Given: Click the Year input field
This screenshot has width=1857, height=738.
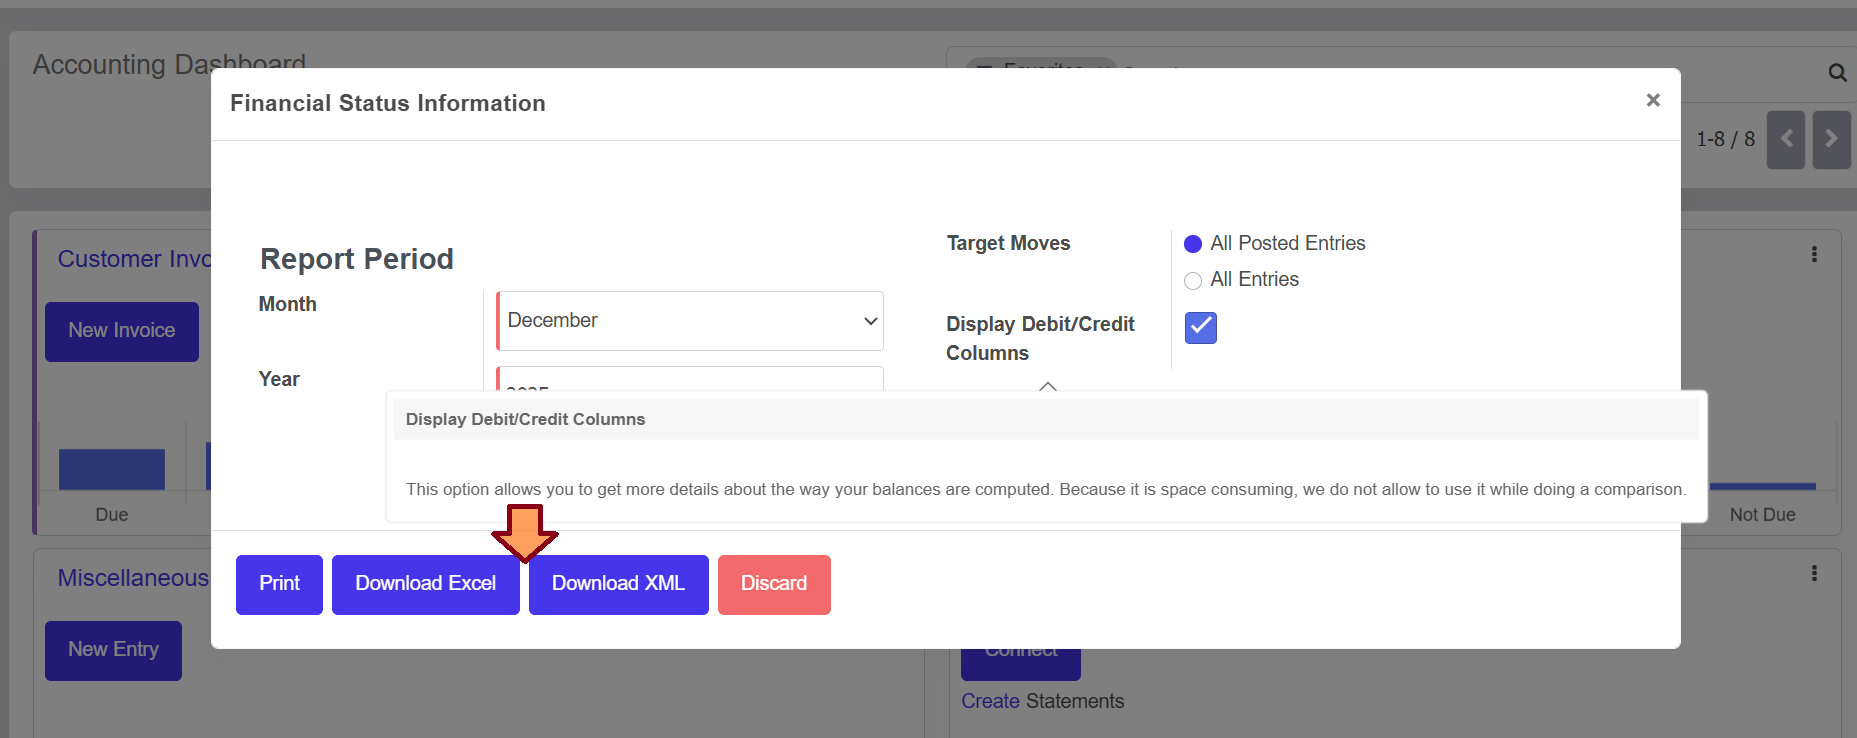Looking at the screenshot, I should [690, 380].
